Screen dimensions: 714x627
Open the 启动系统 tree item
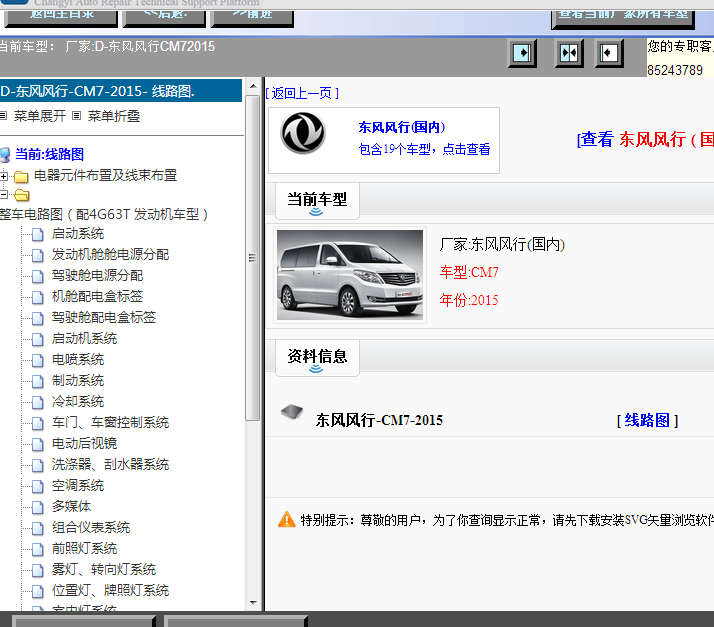(78, 234)
